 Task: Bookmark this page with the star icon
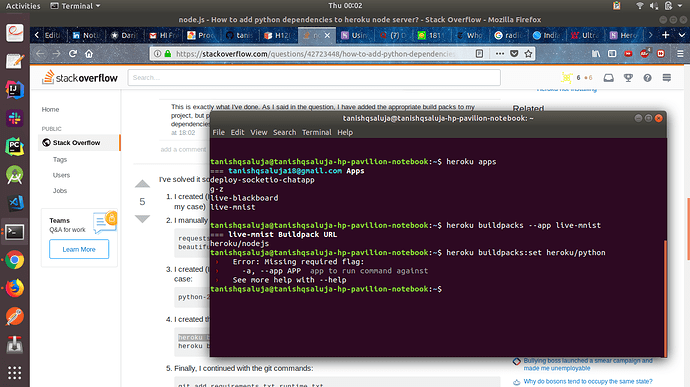coord(529,54)
